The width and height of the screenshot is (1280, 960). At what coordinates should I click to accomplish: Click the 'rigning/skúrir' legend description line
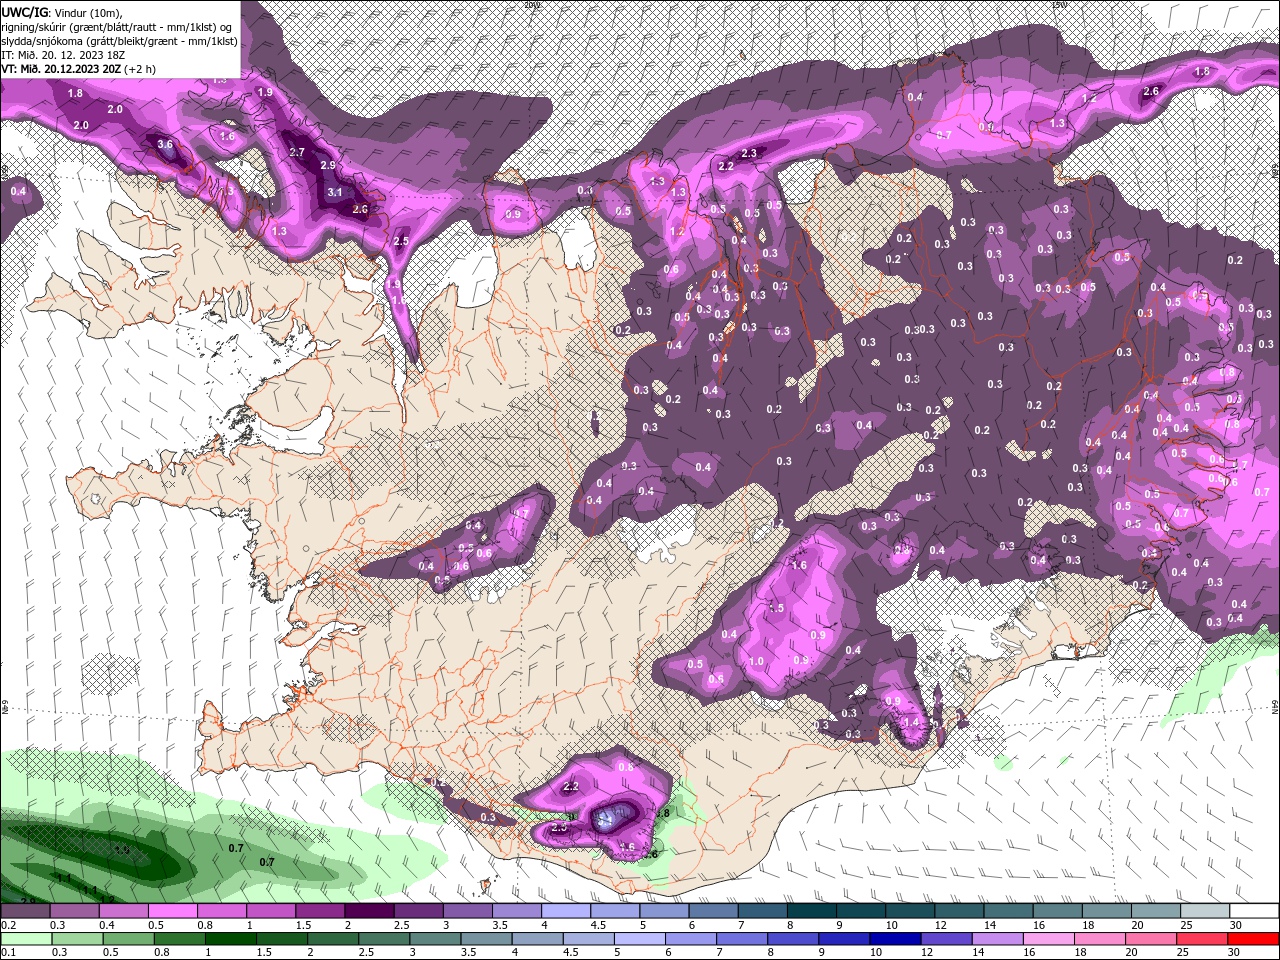116,27
